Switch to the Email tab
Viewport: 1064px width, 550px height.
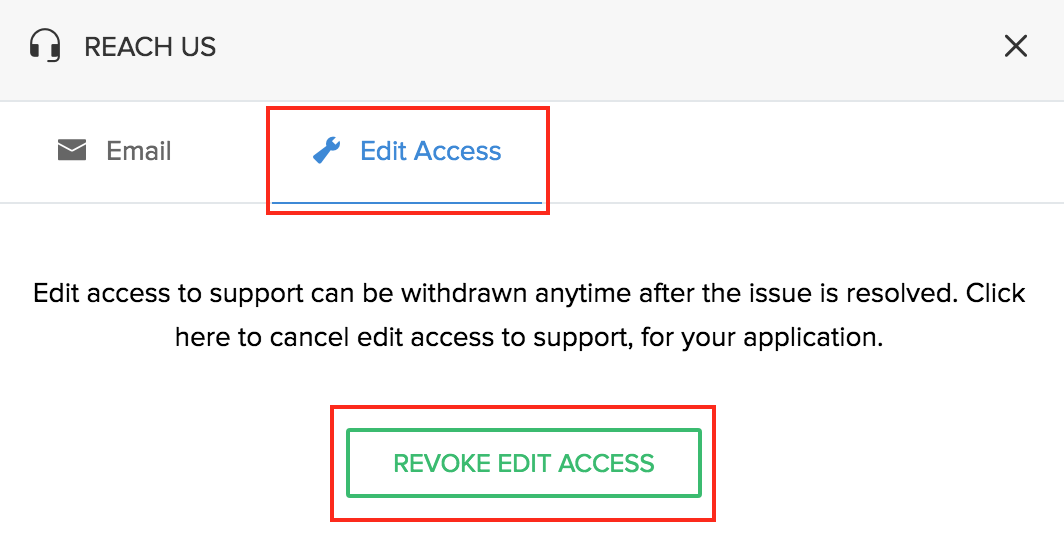115,151
